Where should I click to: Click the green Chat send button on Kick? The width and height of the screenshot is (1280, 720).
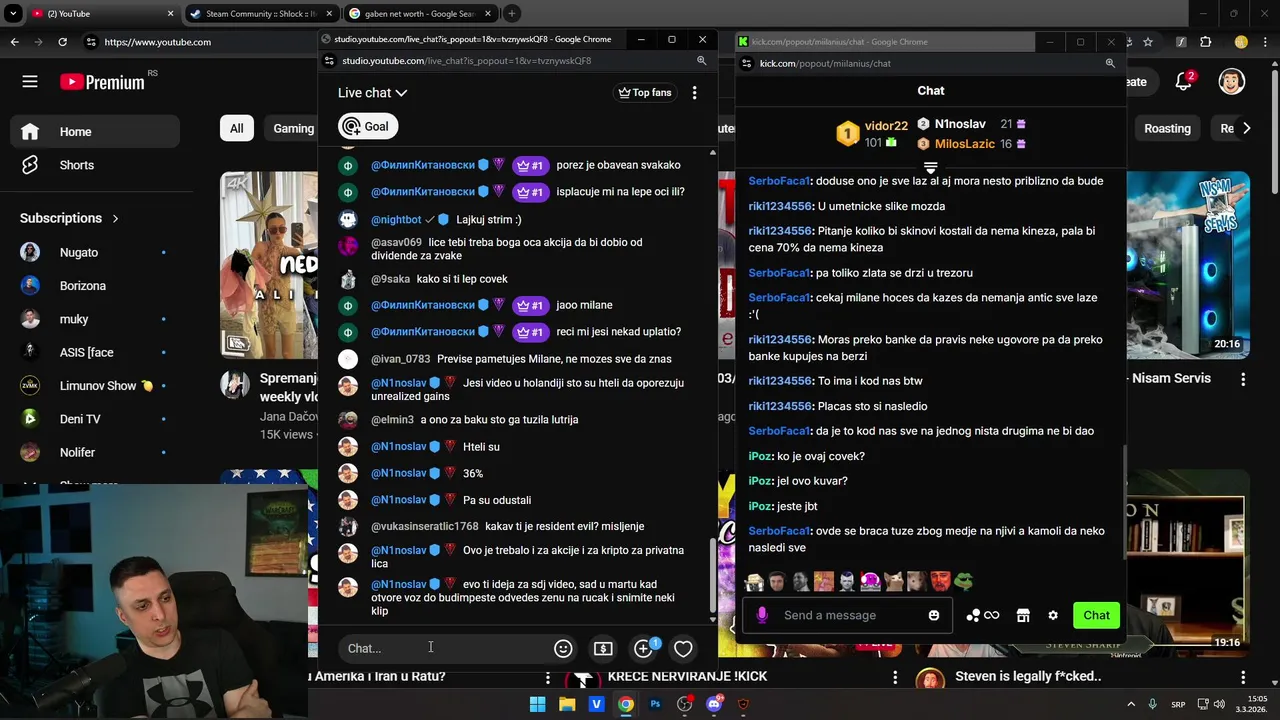click(1096, 615)
